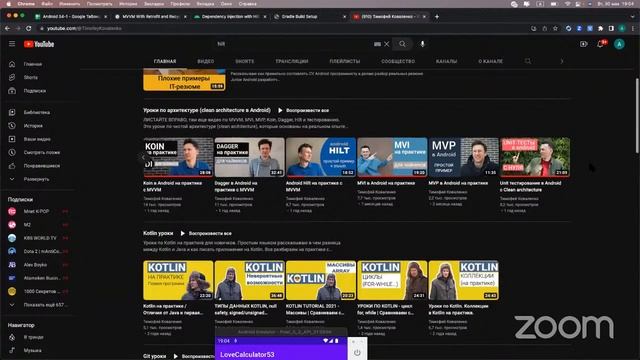
Task: Click the emulator power button
Action: [357, 352]
